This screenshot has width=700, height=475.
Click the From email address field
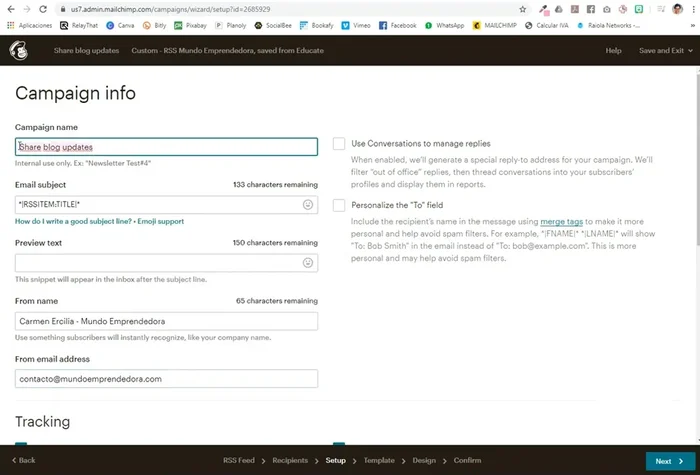pos(167,379)
